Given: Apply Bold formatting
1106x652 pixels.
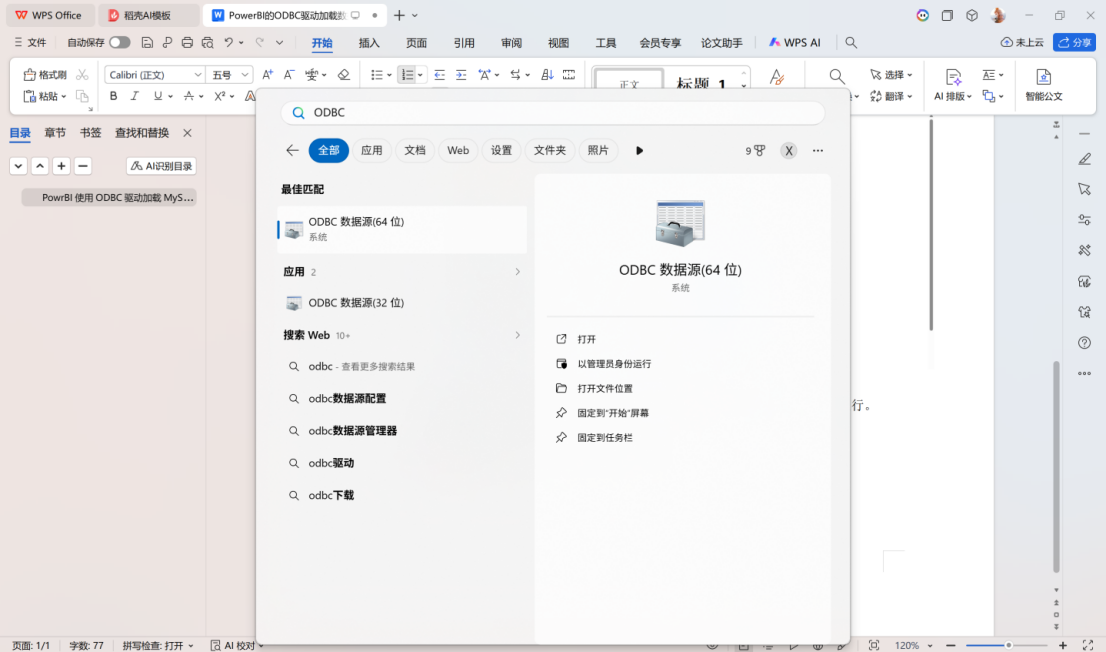Looking at the screenshot, I should pyautogui.click(x=113, y=96).
